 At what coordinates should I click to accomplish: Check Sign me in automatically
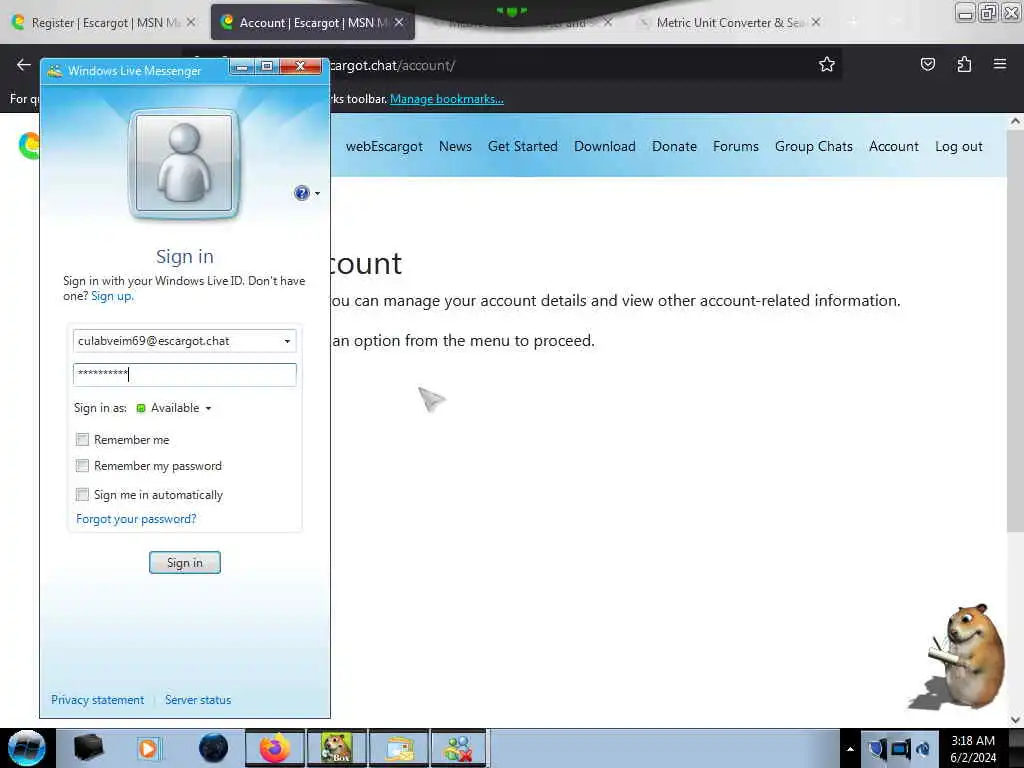[x=82, y=494]
